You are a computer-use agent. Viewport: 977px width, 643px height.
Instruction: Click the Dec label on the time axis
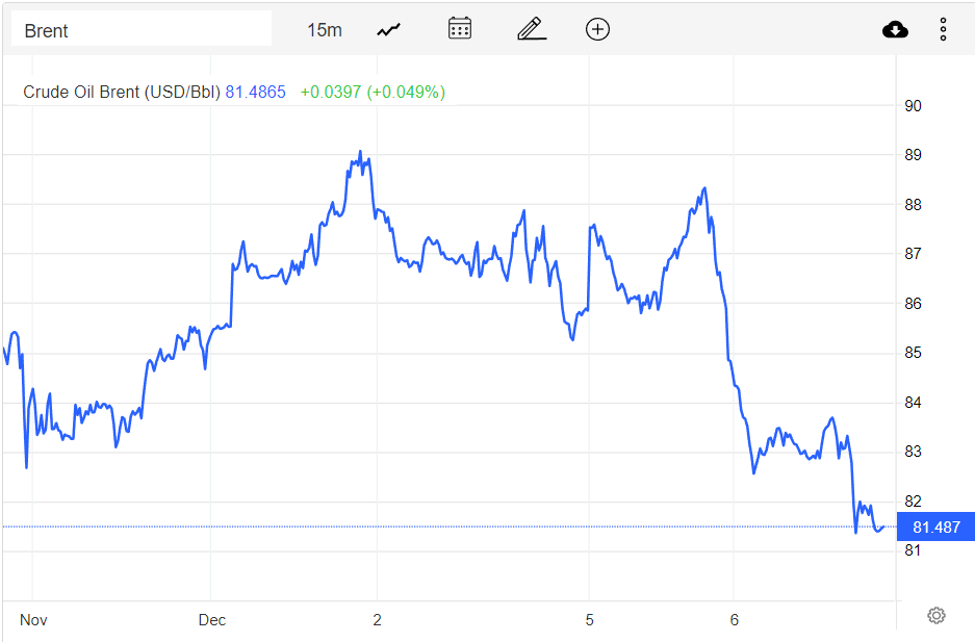point(212,620)
